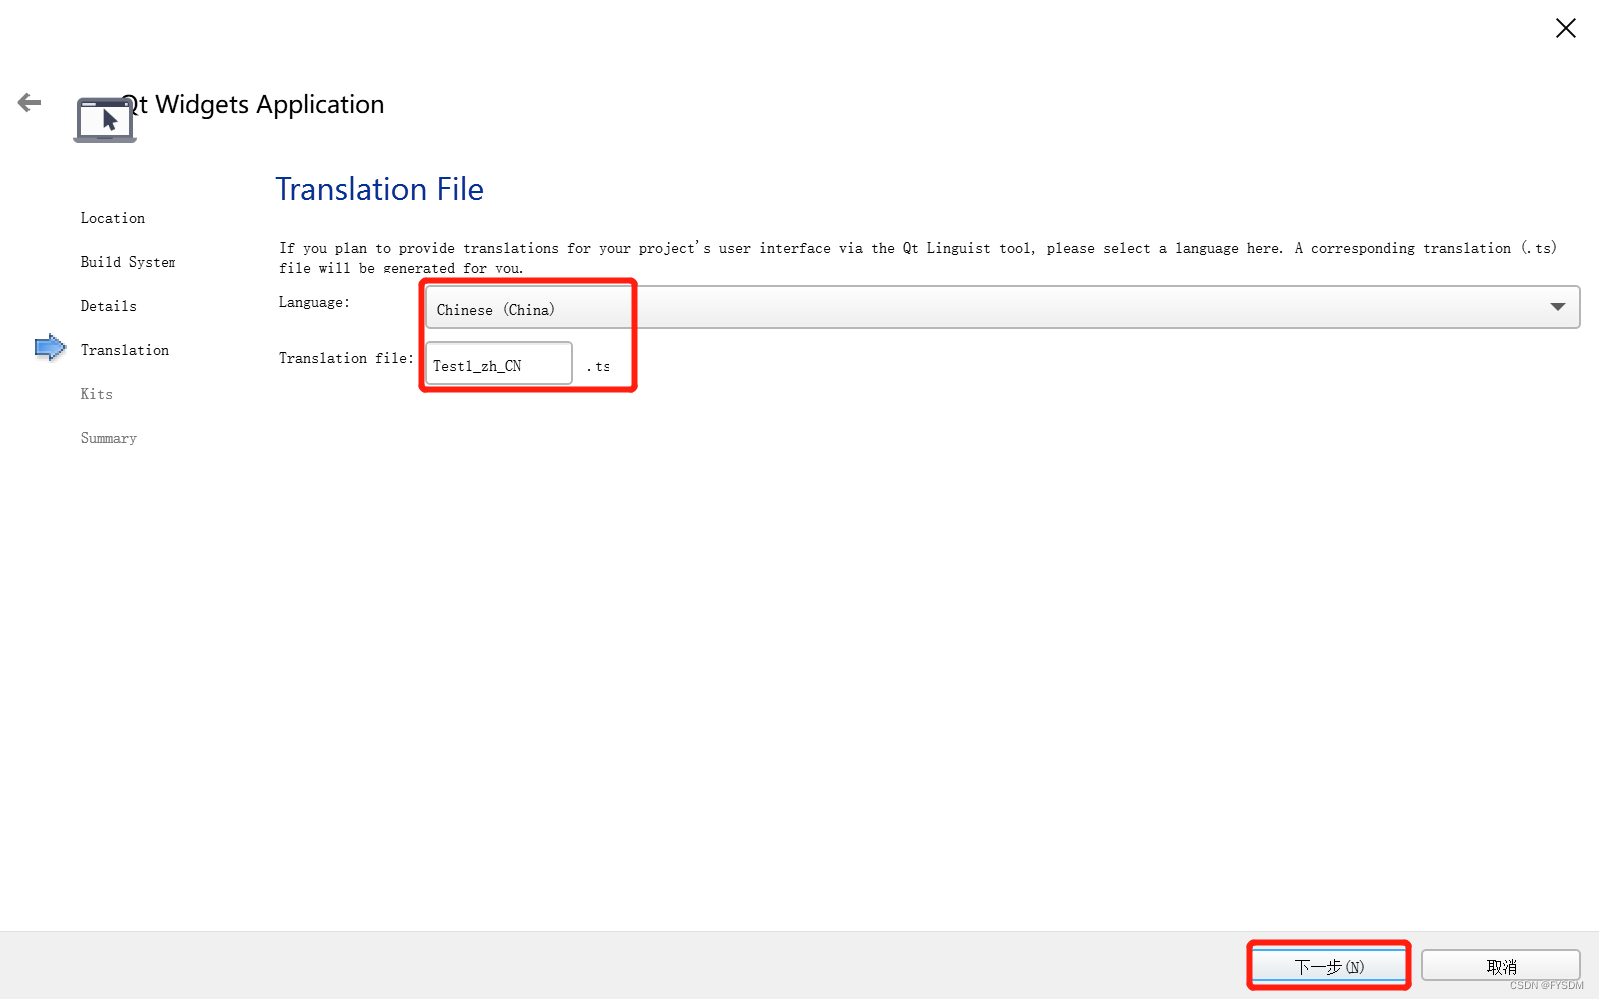Click the blue arrow marking the Translation step
This screenshot has width=1599, height=999.
(50, 348)
